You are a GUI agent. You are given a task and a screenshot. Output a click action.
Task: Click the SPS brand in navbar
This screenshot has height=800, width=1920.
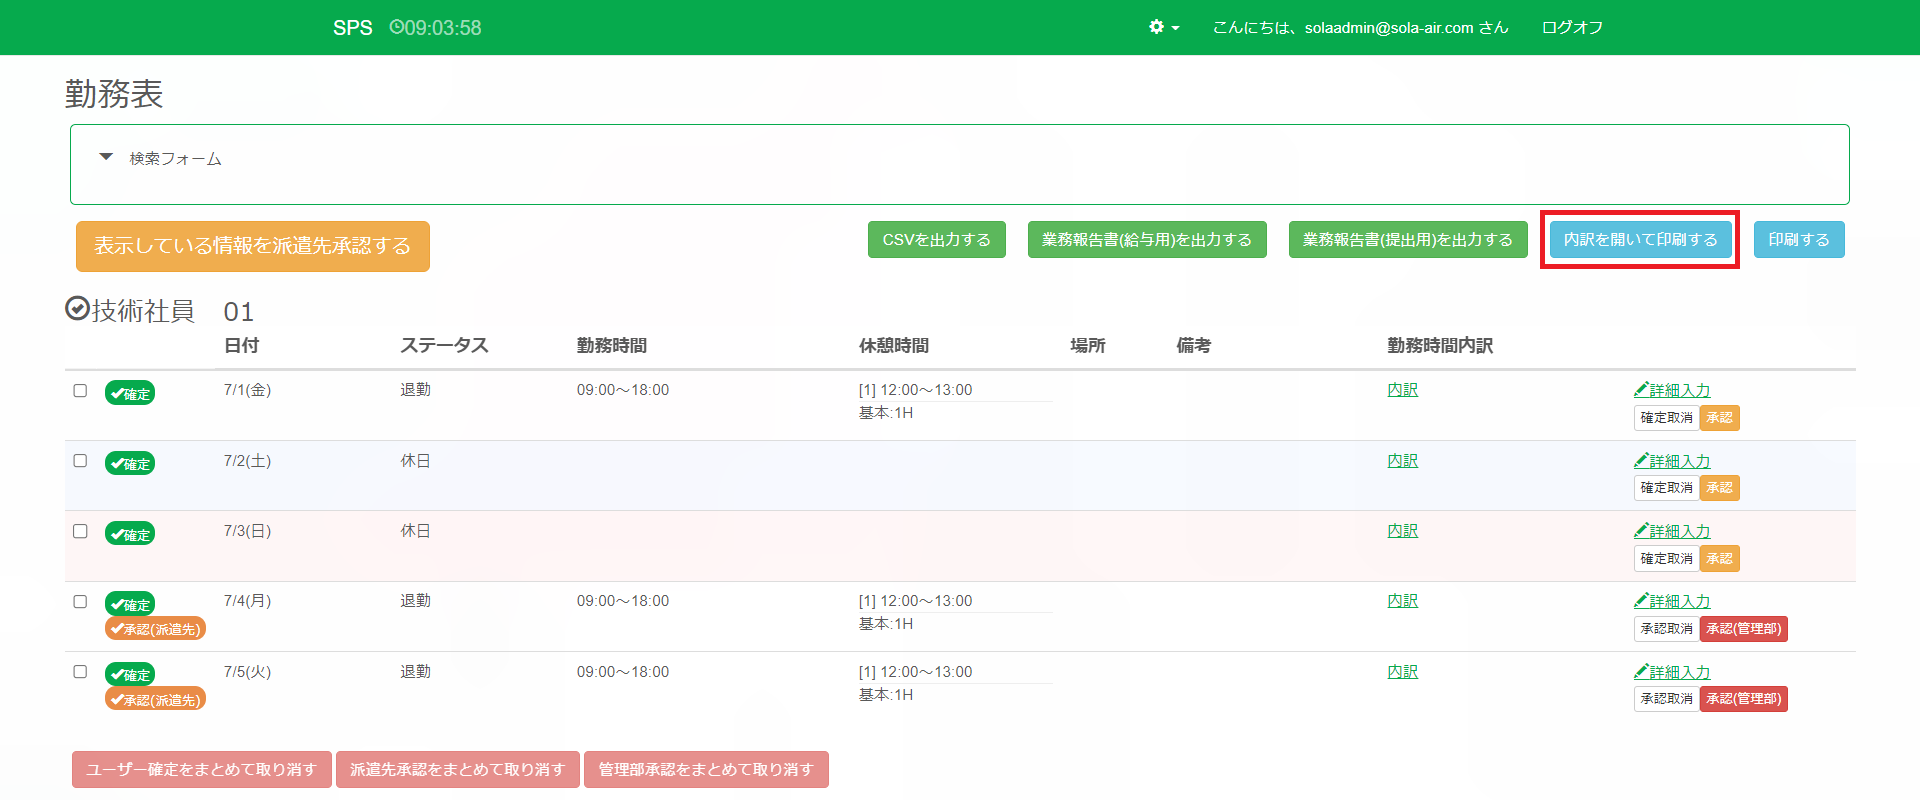coord(352,28)
